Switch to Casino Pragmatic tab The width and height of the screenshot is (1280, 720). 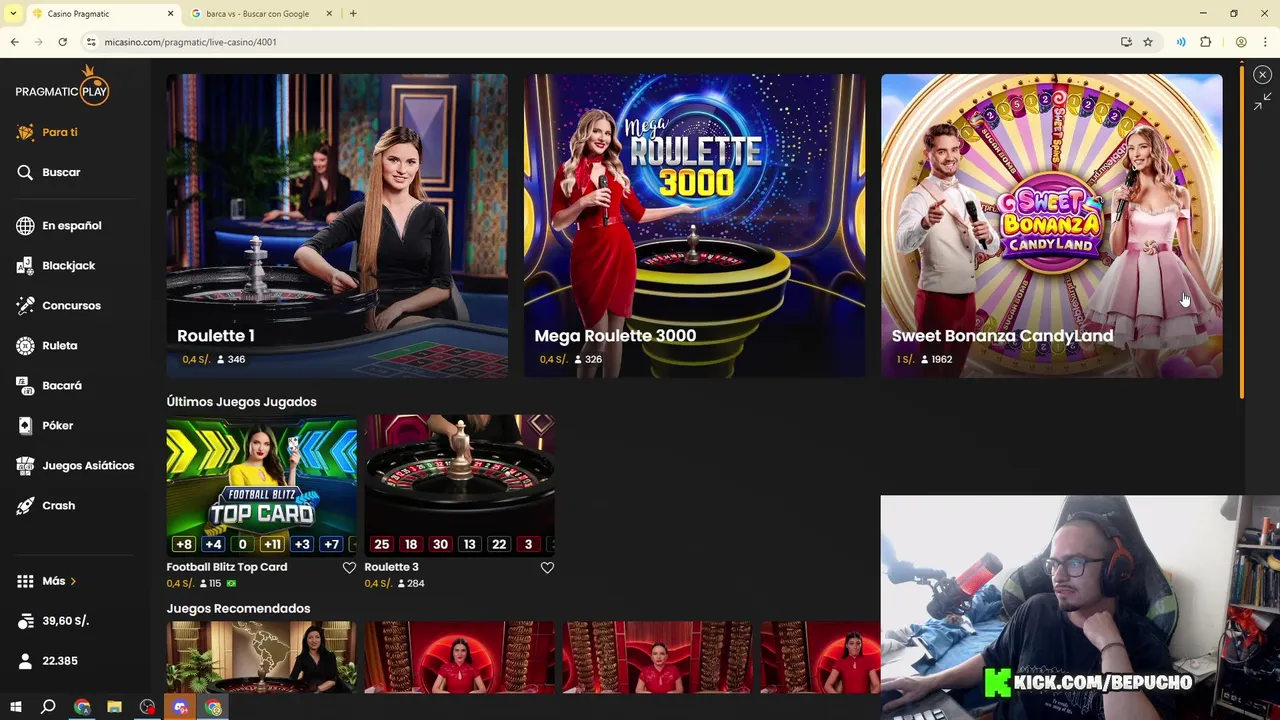98,14
